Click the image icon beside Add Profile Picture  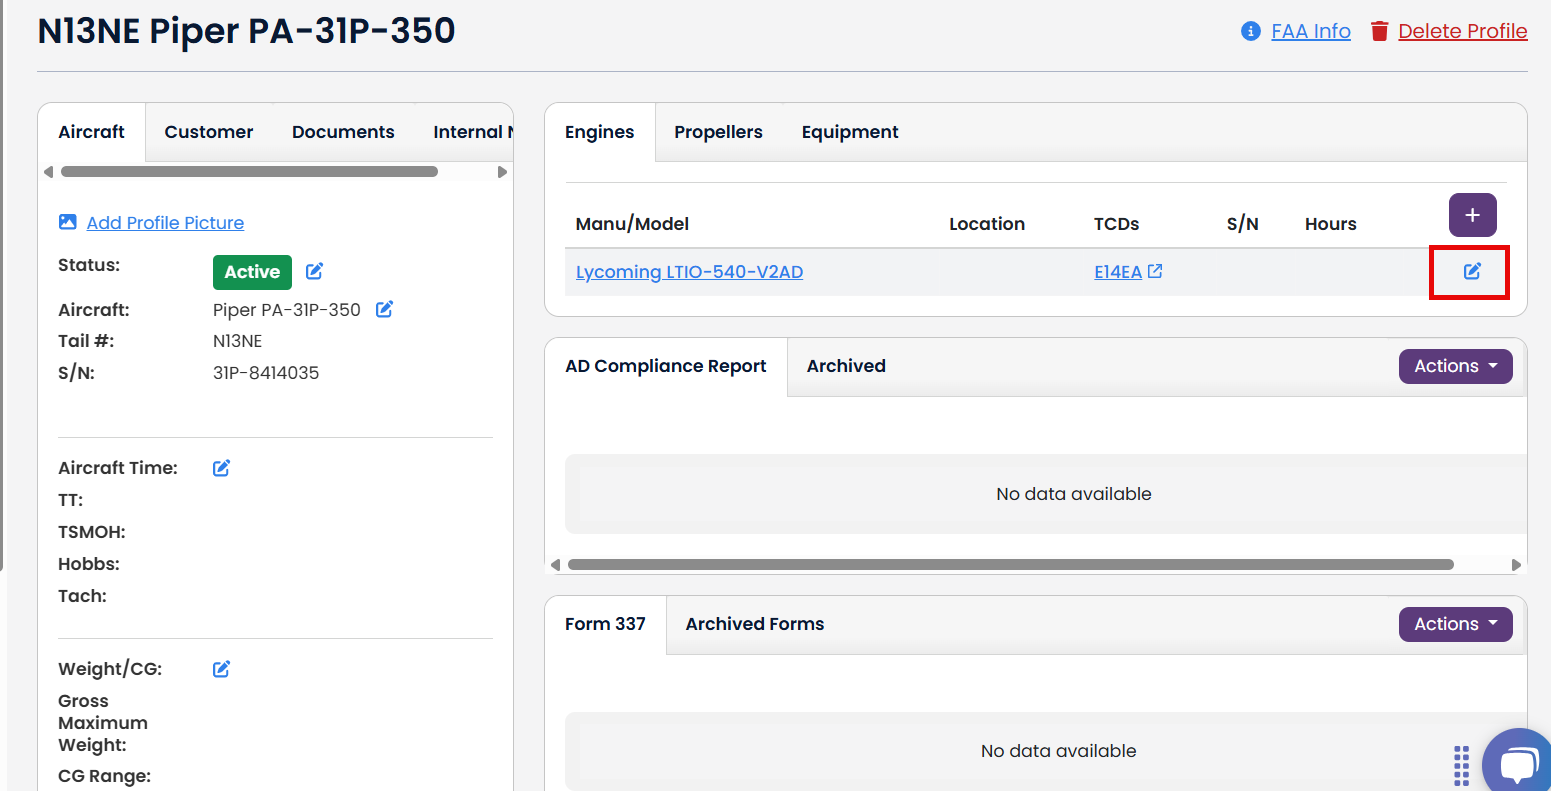[x=68, y=222]
